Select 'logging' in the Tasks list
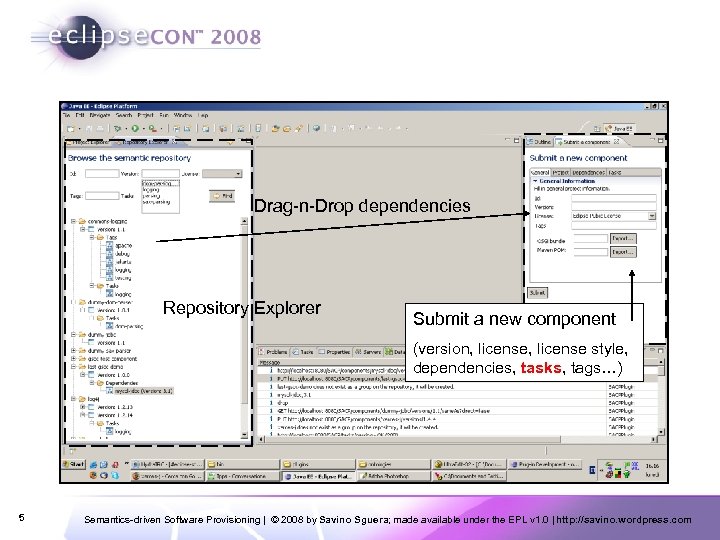720x540 pixels. [151, 190]
